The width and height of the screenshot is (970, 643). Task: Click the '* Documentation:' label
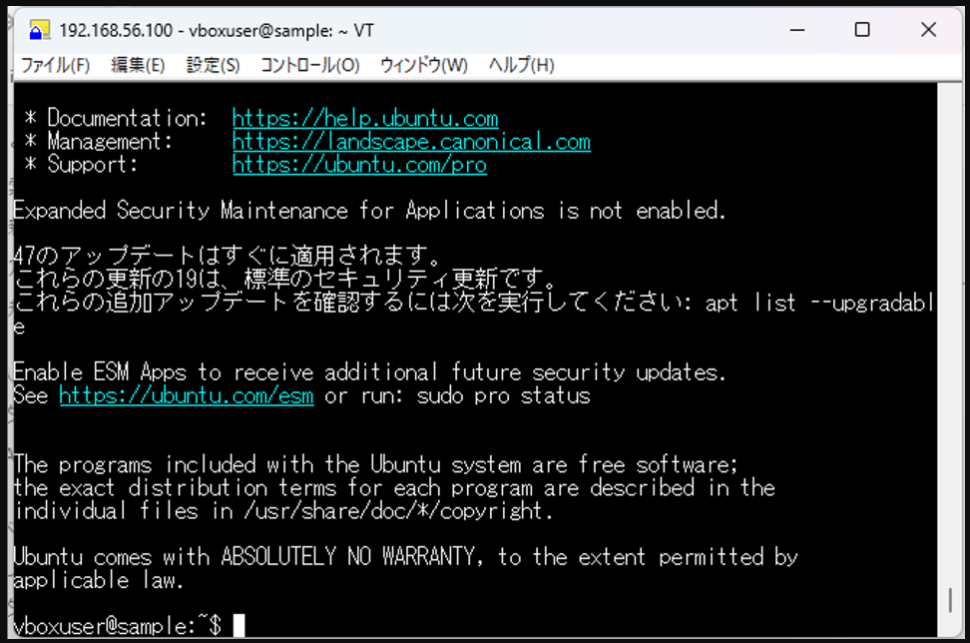point(116,118)
